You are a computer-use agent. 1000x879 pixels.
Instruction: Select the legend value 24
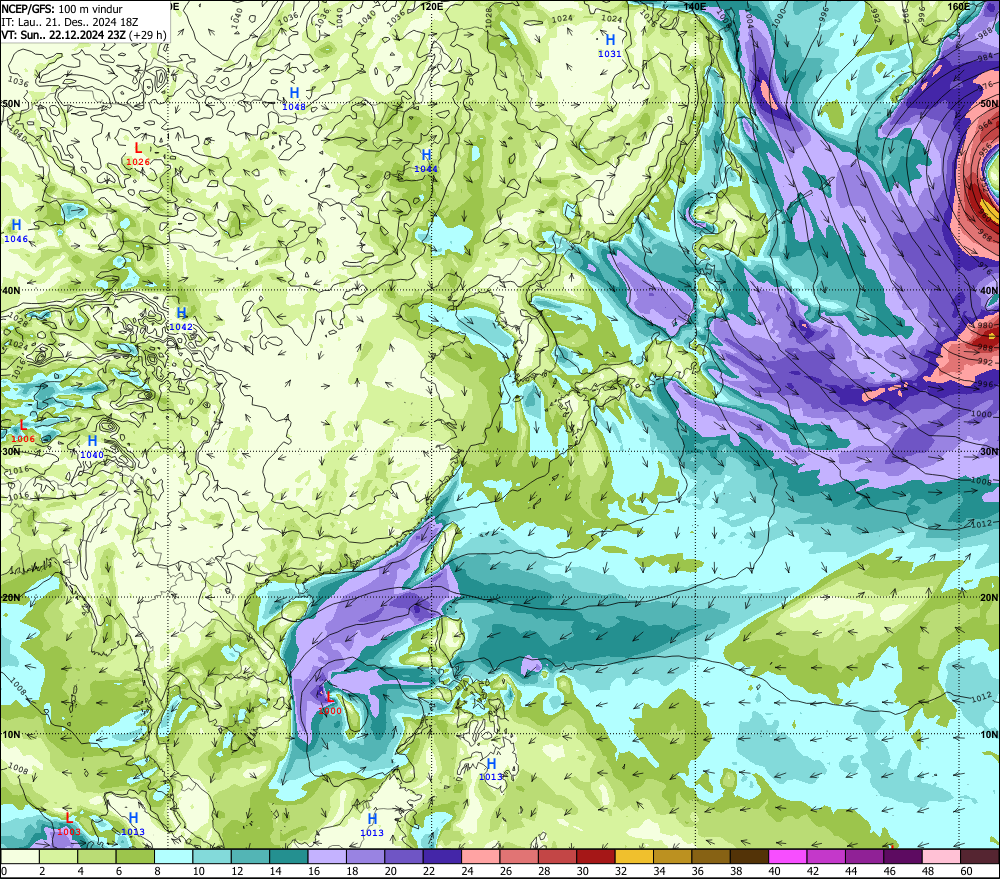[467, 871]
